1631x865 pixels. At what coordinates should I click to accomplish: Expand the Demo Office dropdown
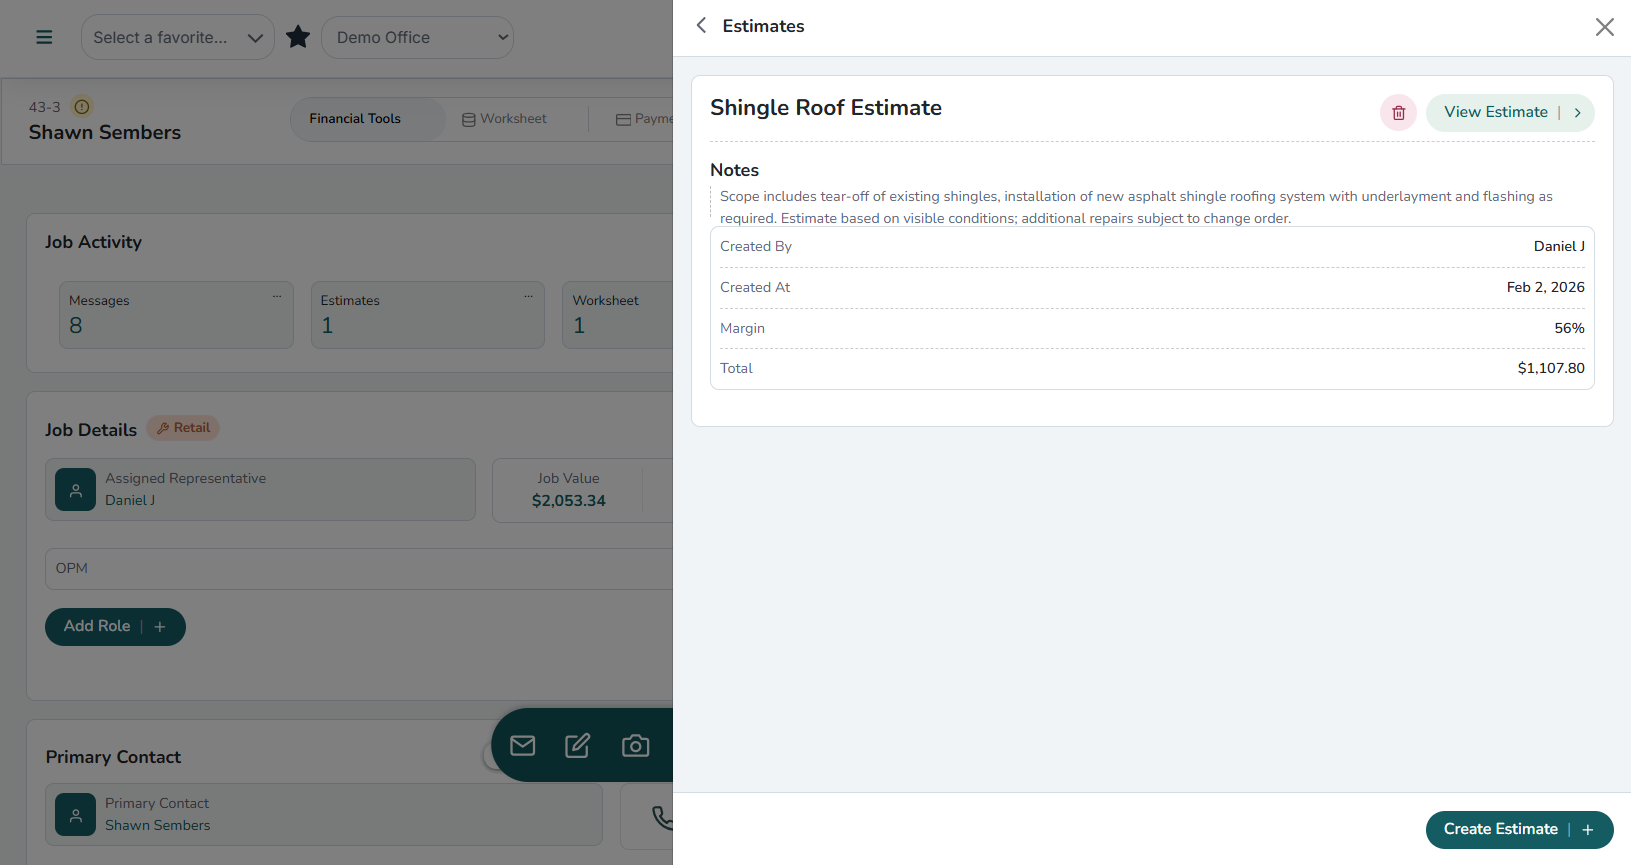417,37
